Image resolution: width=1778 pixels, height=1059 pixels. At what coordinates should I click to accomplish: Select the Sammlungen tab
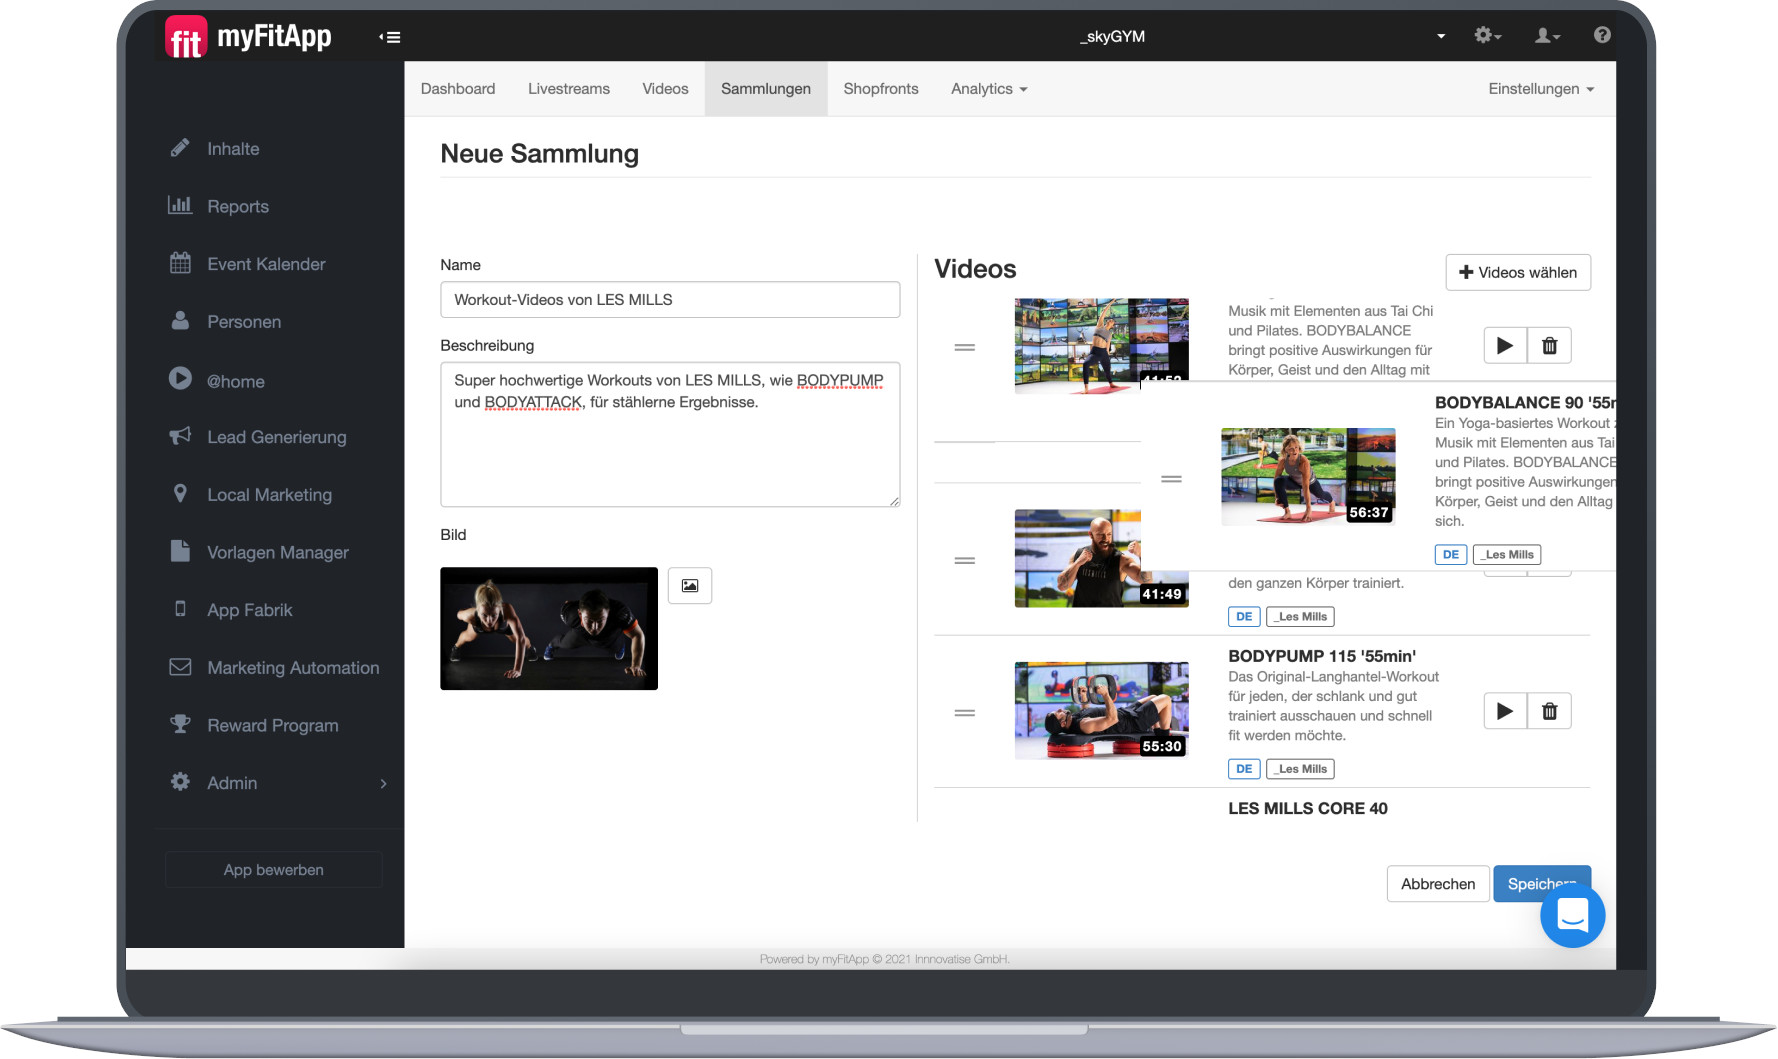[x=766, y=89]
